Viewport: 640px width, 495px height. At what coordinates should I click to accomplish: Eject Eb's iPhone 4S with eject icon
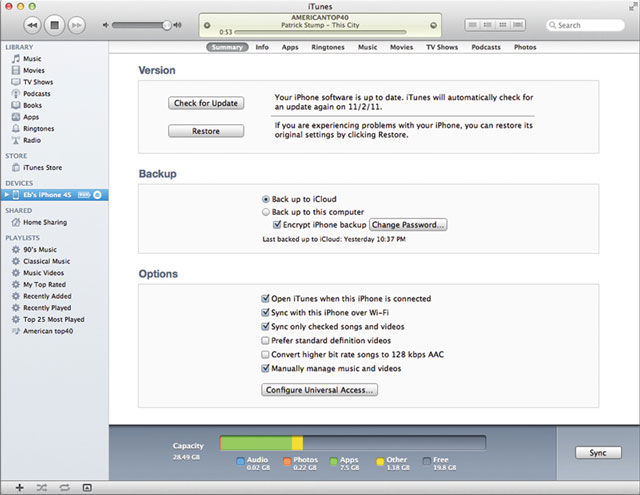[97, 195]
